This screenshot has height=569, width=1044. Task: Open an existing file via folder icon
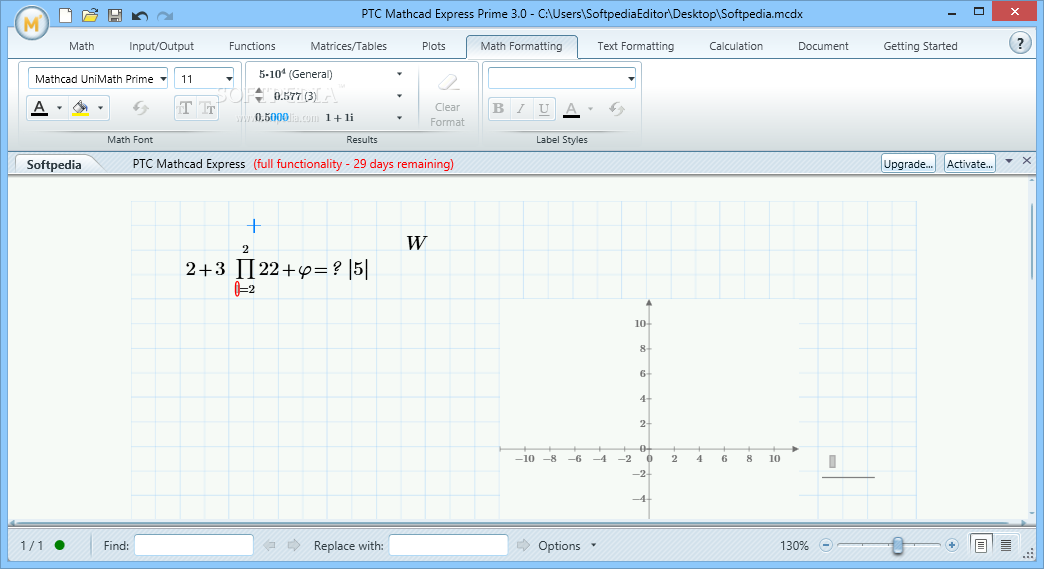(90, 15)
